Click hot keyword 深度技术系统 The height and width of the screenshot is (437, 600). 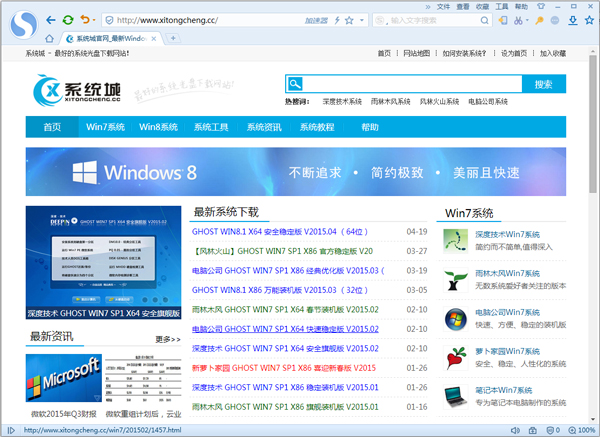[342, 101]
